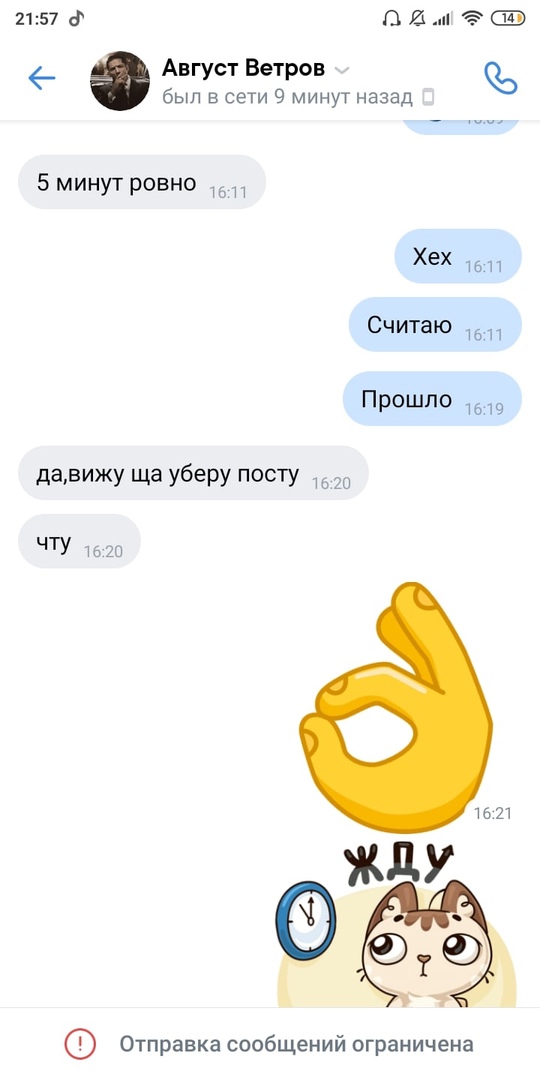Open the OK hand sticker
This screenshot has height=1080, width=540.
(x=397, y=707)
